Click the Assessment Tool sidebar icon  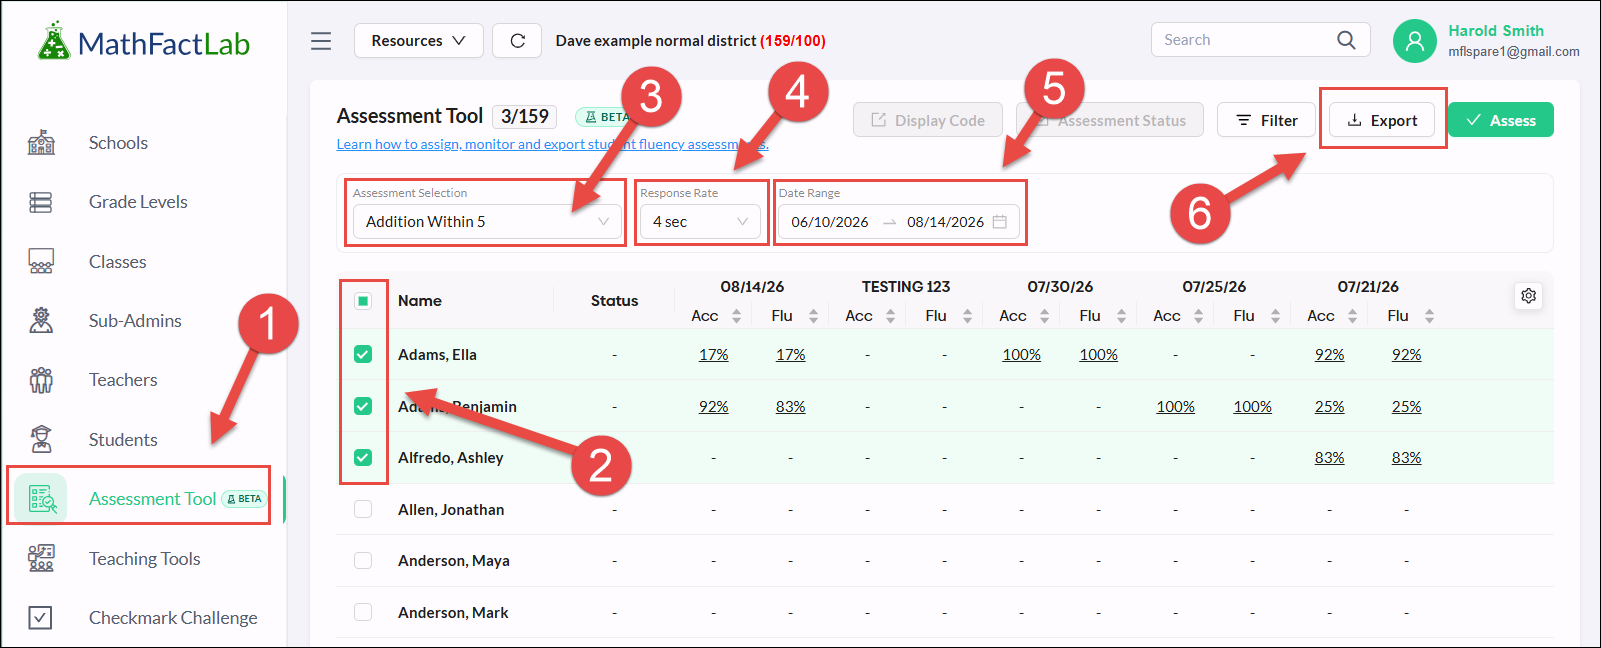(x=42, y=499)
